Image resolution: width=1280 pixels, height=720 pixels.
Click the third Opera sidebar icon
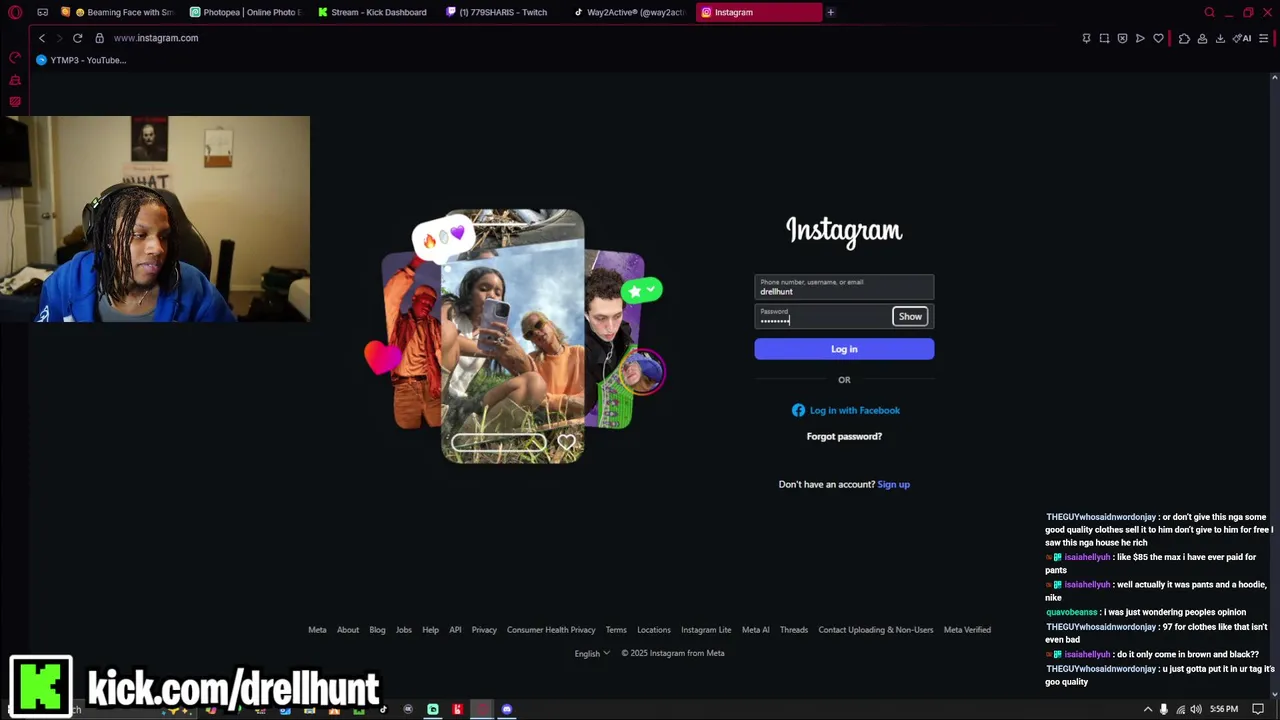[15, 101]
